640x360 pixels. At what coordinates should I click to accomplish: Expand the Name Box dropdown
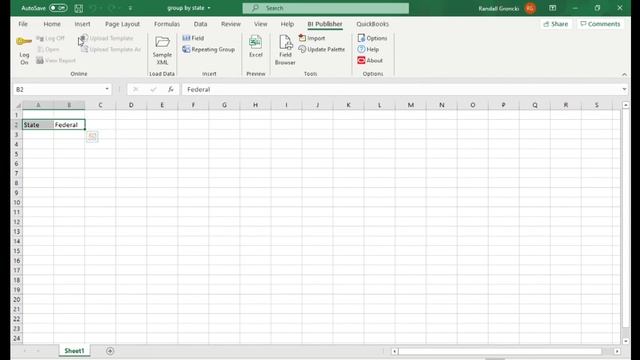(x=107, y=89)
